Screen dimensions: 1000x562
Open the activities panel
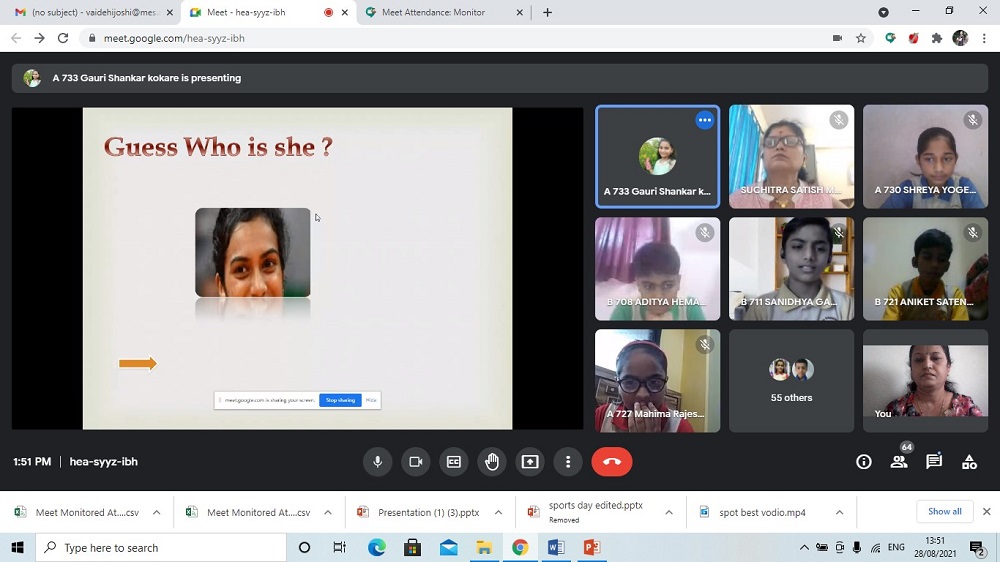point(969,462)
